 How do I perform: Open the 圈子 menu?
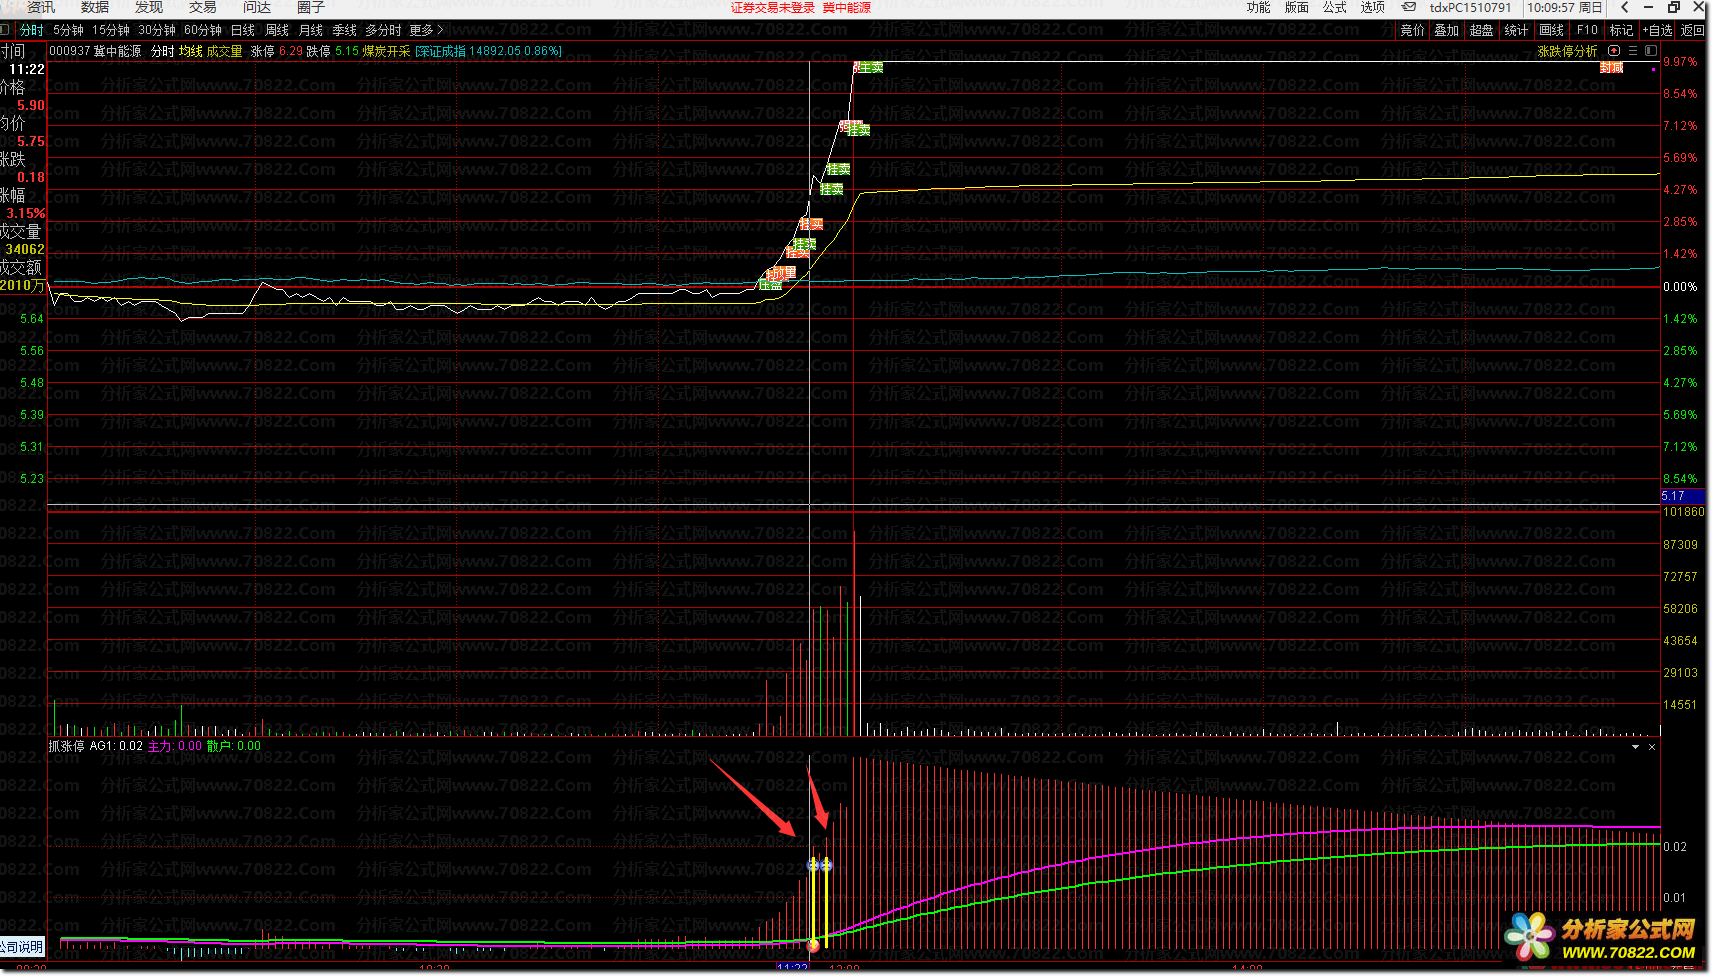tap(311, 7)
